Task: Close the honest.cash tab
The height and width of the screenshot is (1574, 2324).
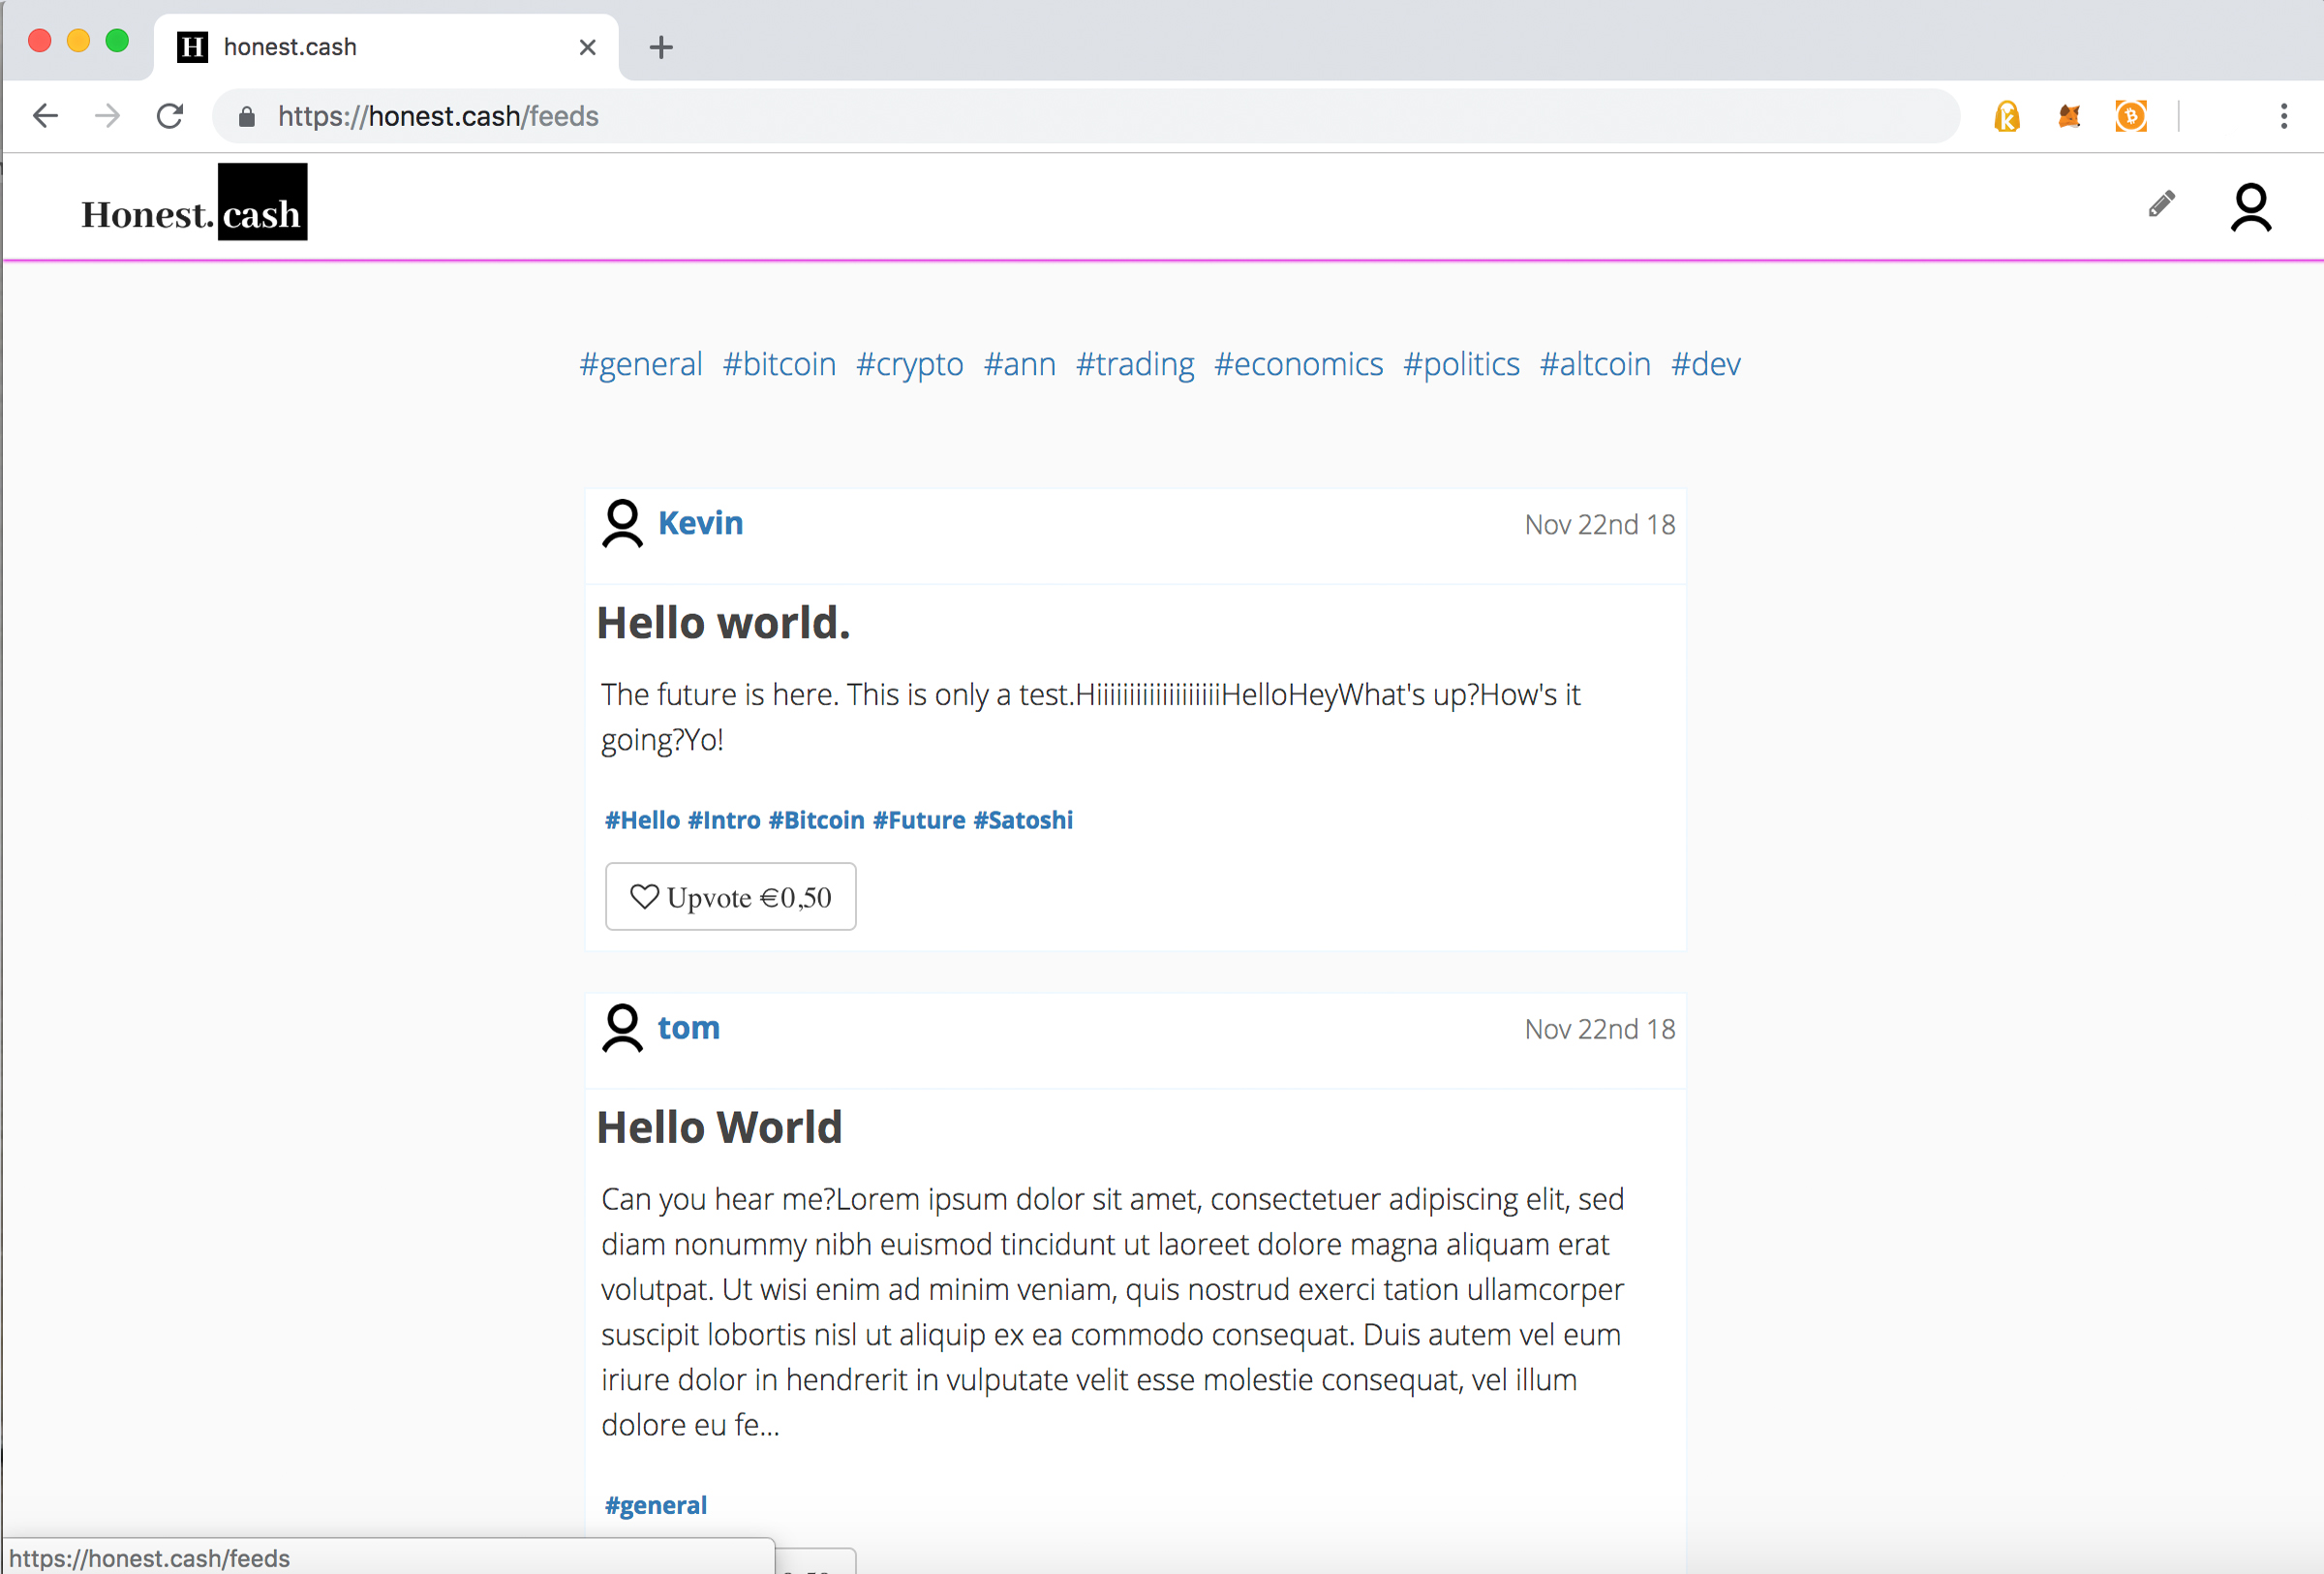Action: click(x=588, y=47)
